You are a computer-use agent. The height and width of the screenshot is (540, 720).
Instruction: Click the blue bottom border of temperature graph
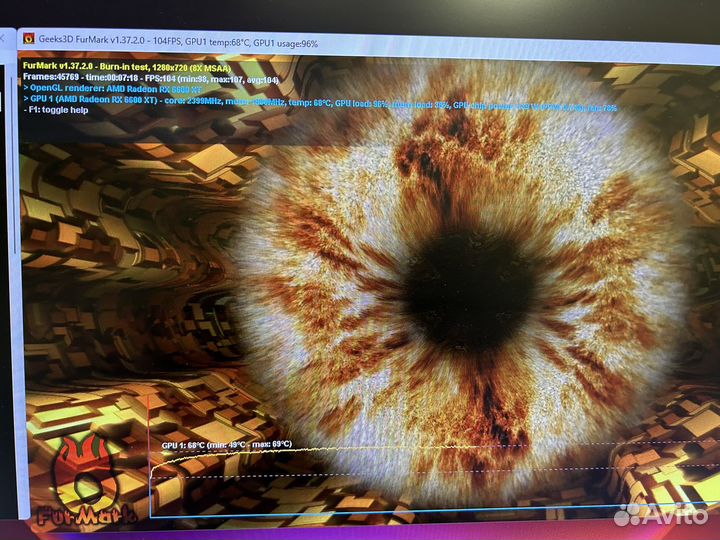[400, 518]
